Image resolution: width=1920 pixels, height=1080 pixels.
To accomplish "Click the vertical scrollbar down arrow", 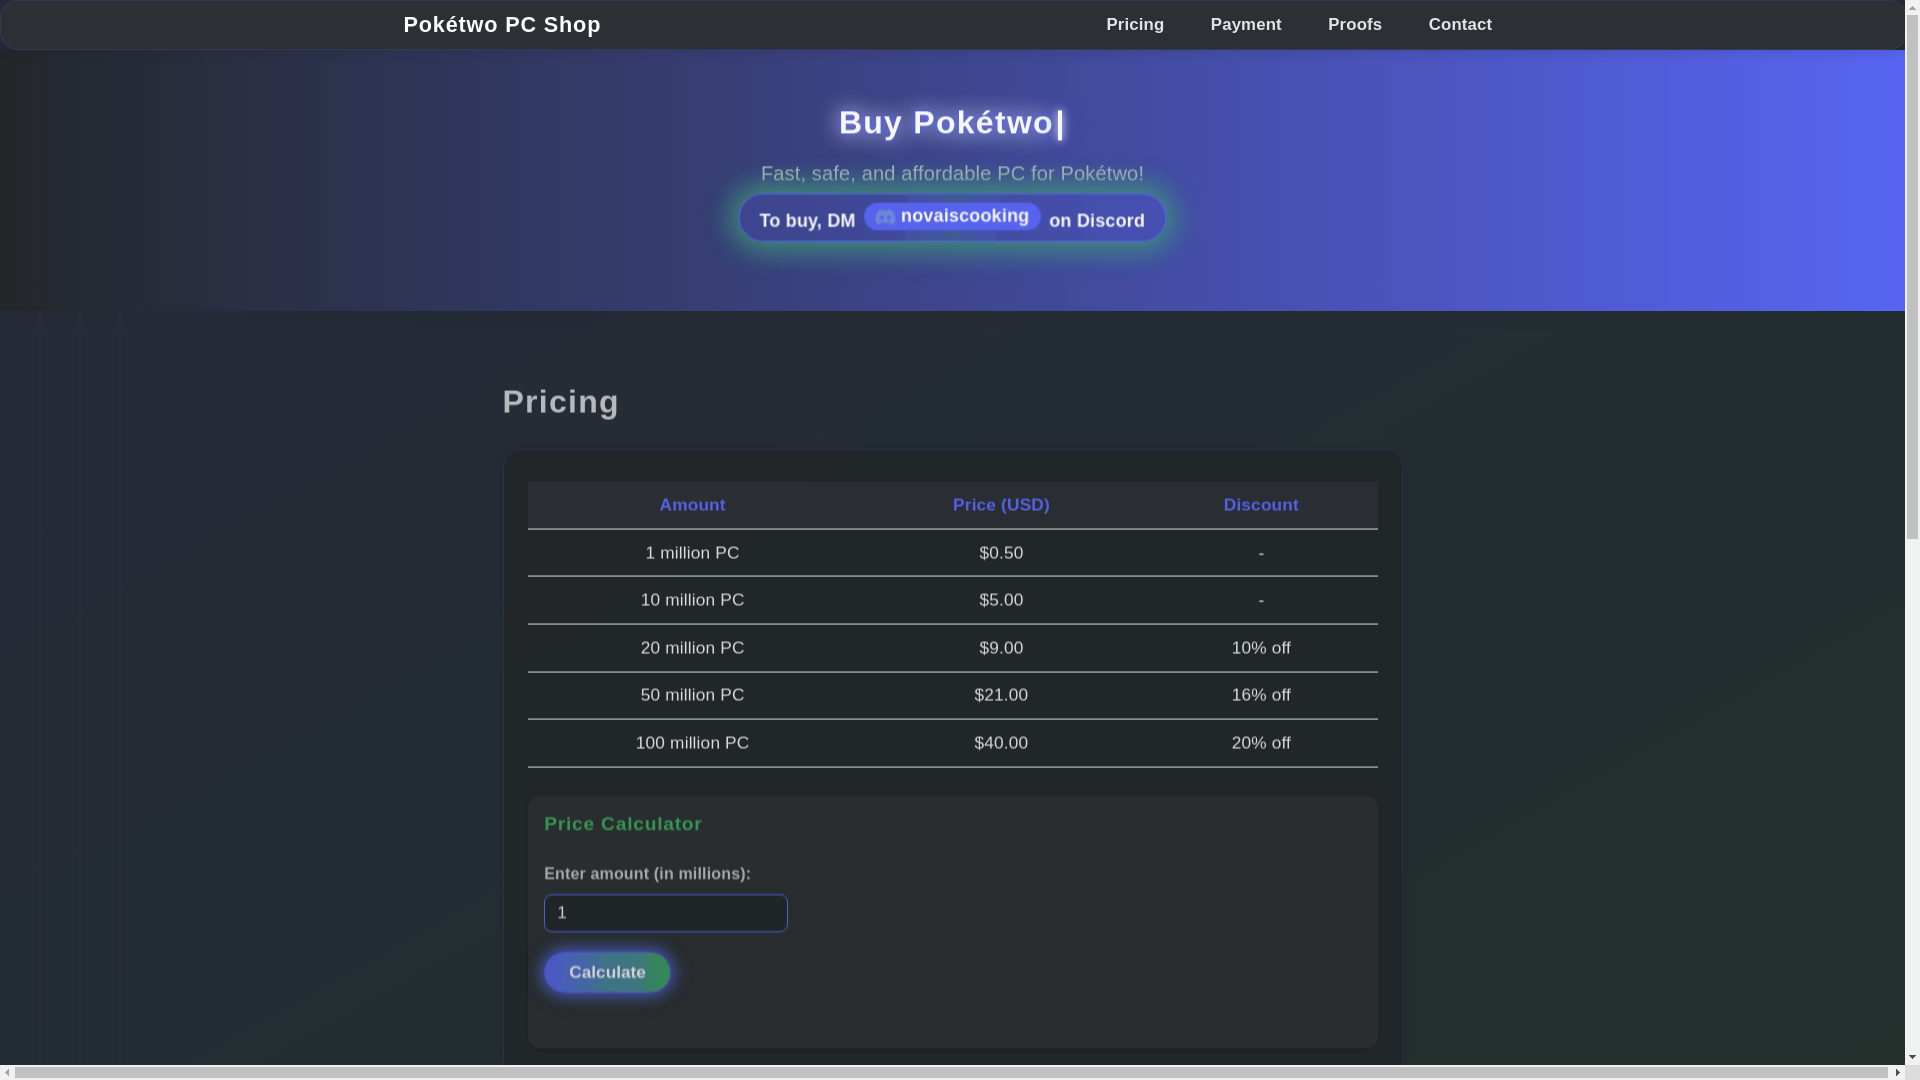I will 1912,1057.
